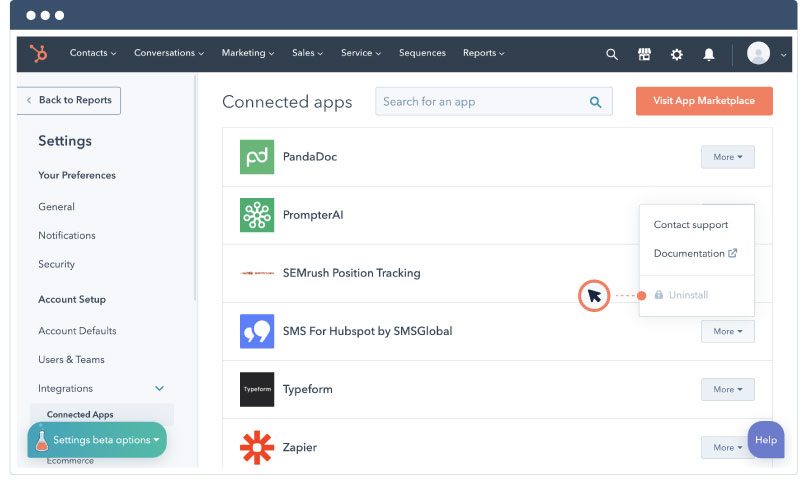Viewport: 807px width, 485px height.
Task: Click the lock icon beside Uninstall
Action: 658,295
